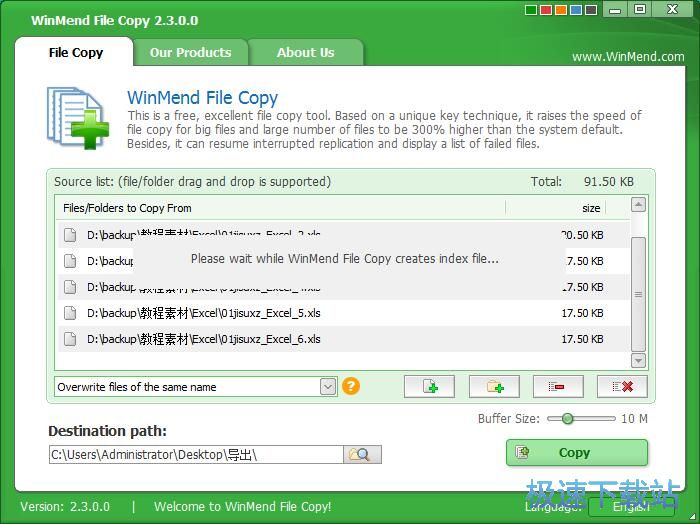Click the add file button
The width and height of the screenshot is (700, 524).
coord(429,387)
